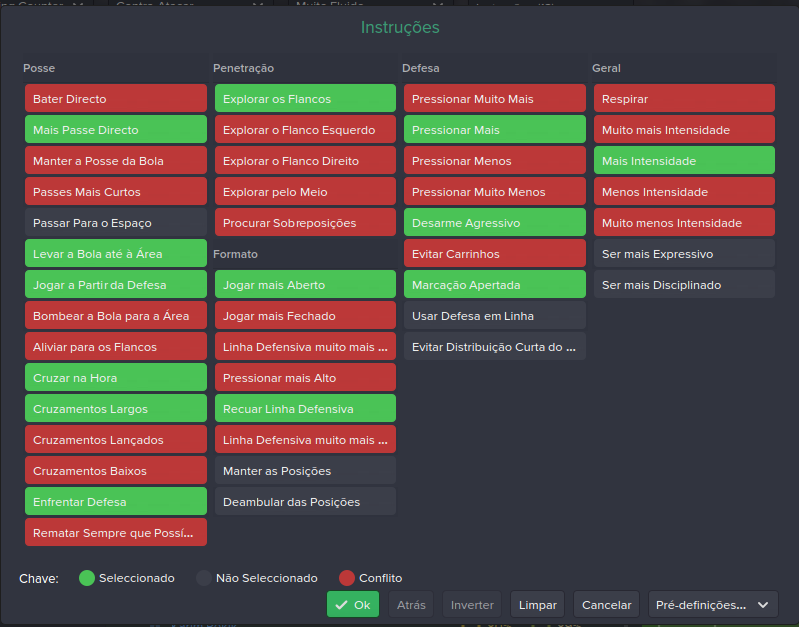Image resolution: width=799 pixels, height=627 pixels.
Task: Deselect Desarme Agressivo instruction
Action: (495, 223)
